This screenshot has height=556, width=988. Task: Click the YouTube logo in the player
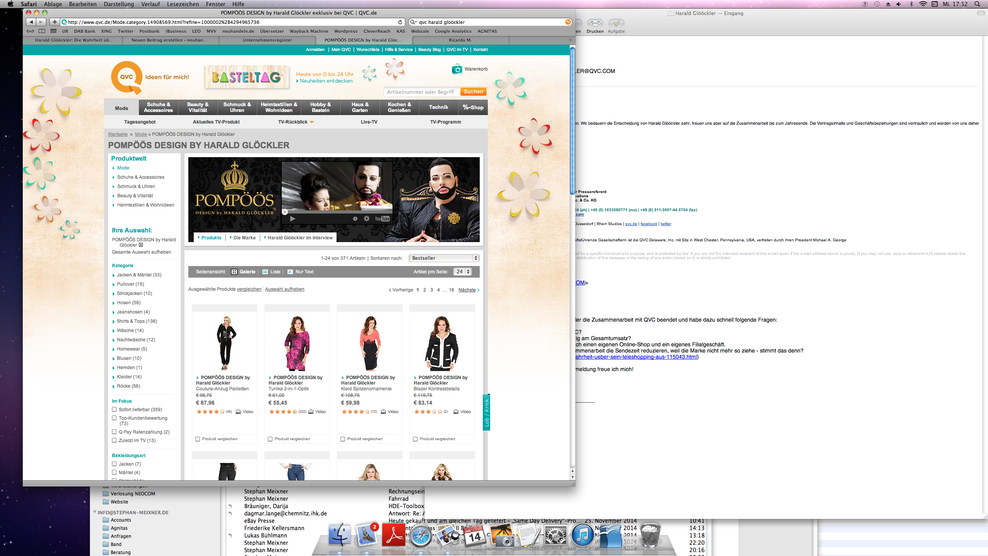382,219
